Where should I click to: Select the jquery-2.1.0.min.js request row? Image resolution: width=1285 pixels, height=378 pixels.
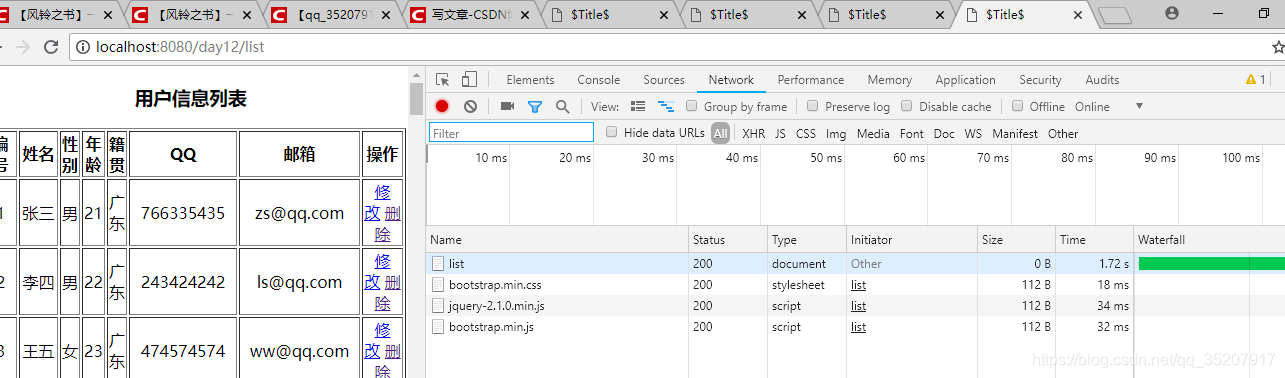click(x=855, y=306)
